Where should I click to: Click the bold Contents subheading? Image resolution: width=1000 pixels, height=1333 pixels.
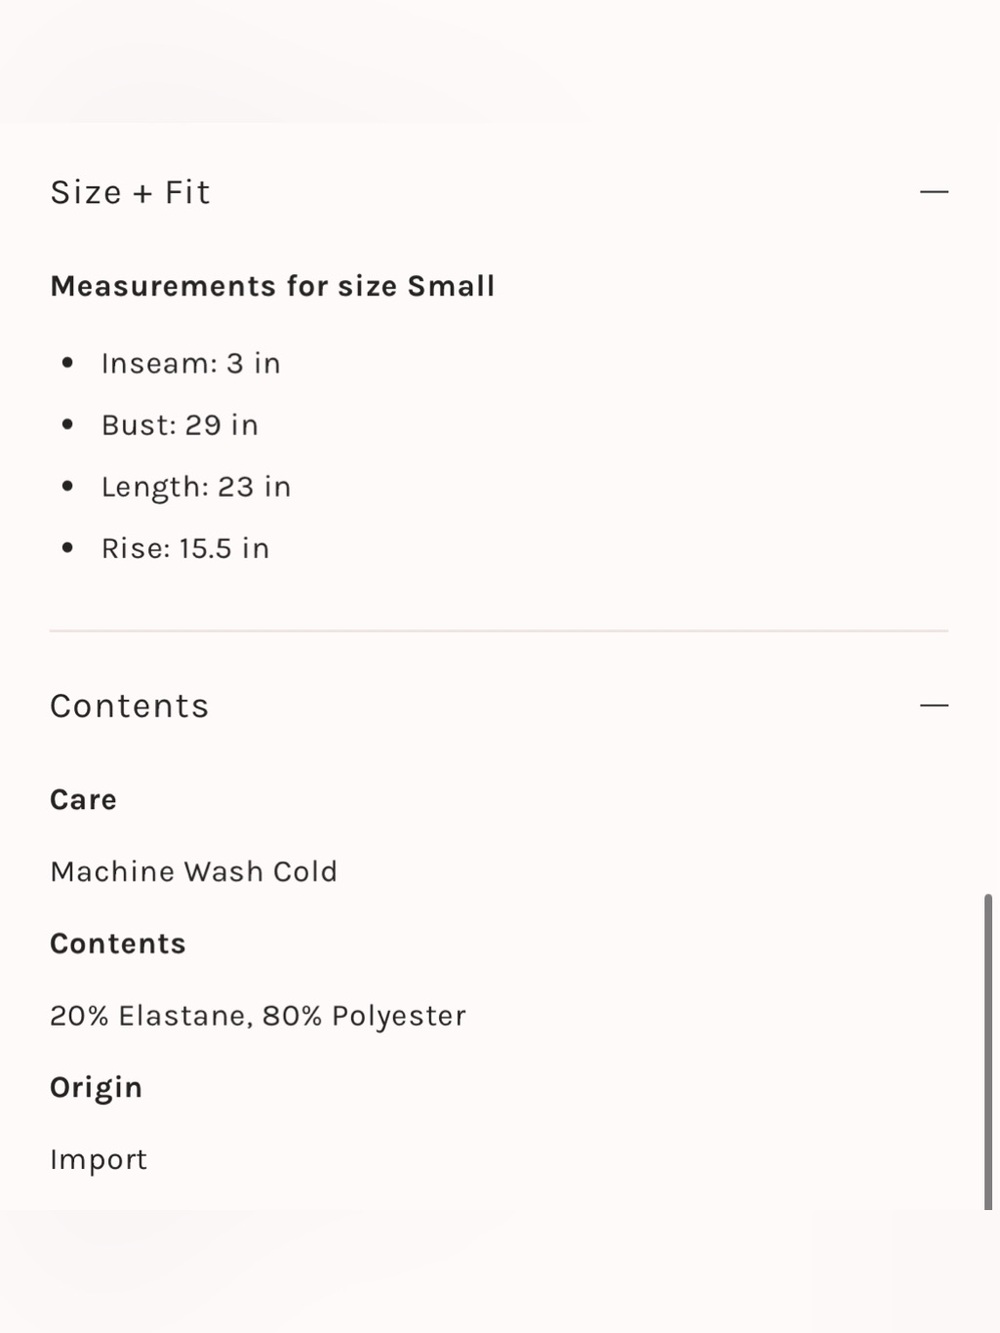click(118, 944)
